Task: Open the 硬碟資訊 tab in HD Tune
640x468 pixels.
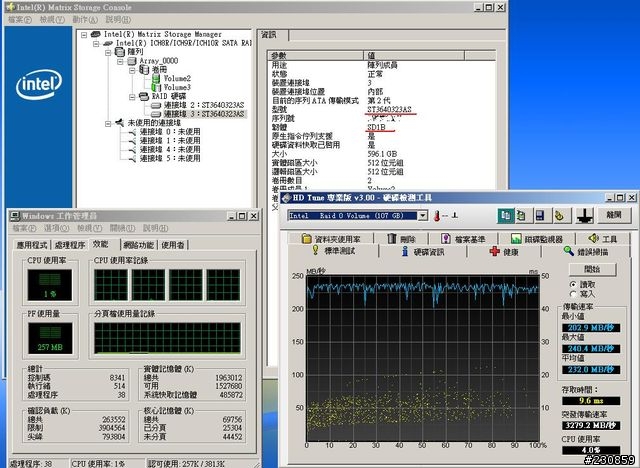Action: [422, 251]
